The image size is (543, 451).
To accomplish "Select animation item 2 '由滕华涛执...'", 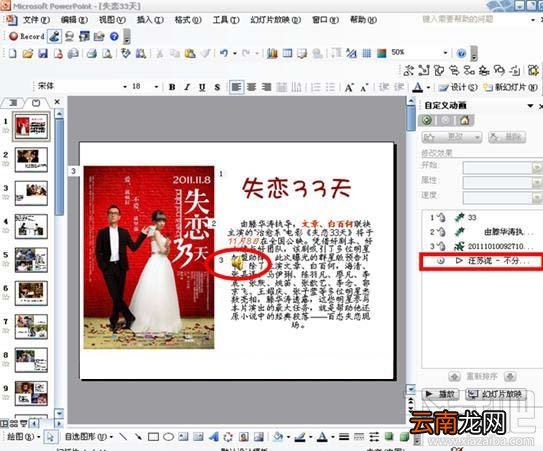I will tap(481, 232).
